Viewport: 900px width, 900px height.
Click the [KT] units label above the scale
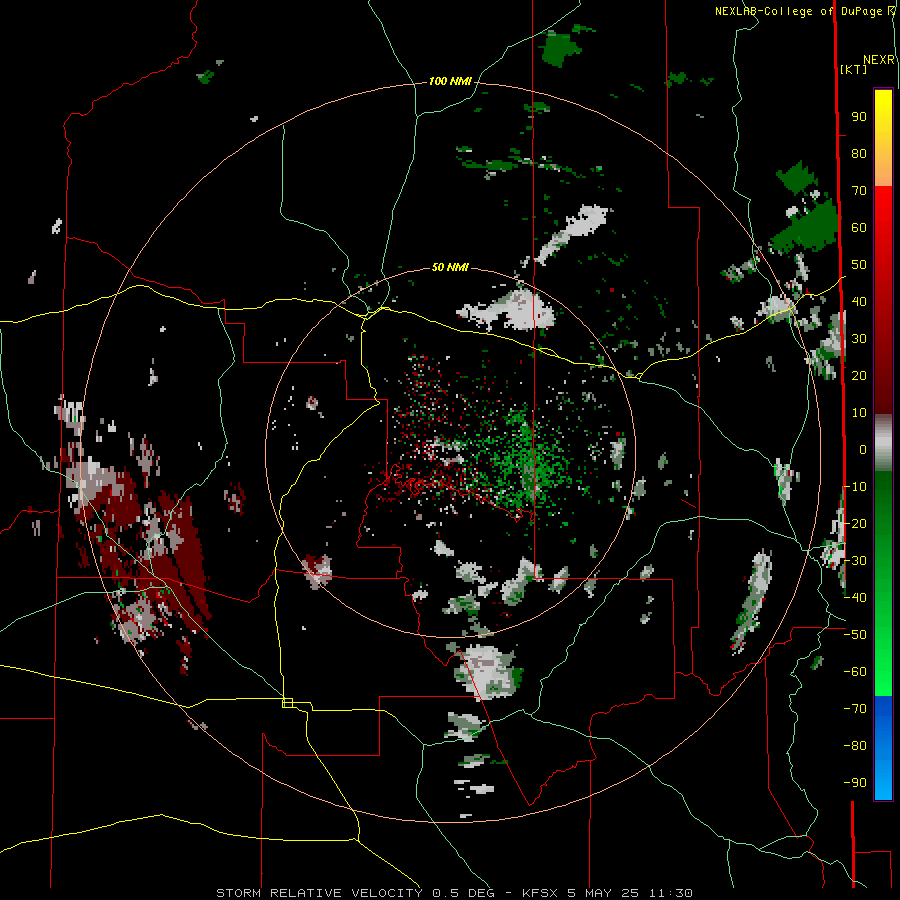(x=853, y=69)
